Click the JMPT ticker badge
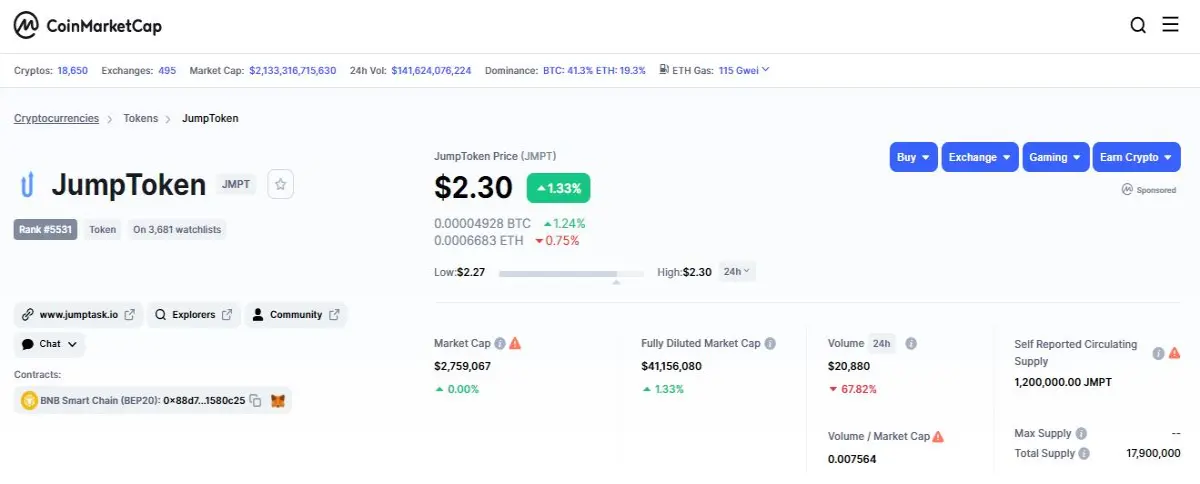The width and height of the screenshot is (1200, 484). pos(236,184)
